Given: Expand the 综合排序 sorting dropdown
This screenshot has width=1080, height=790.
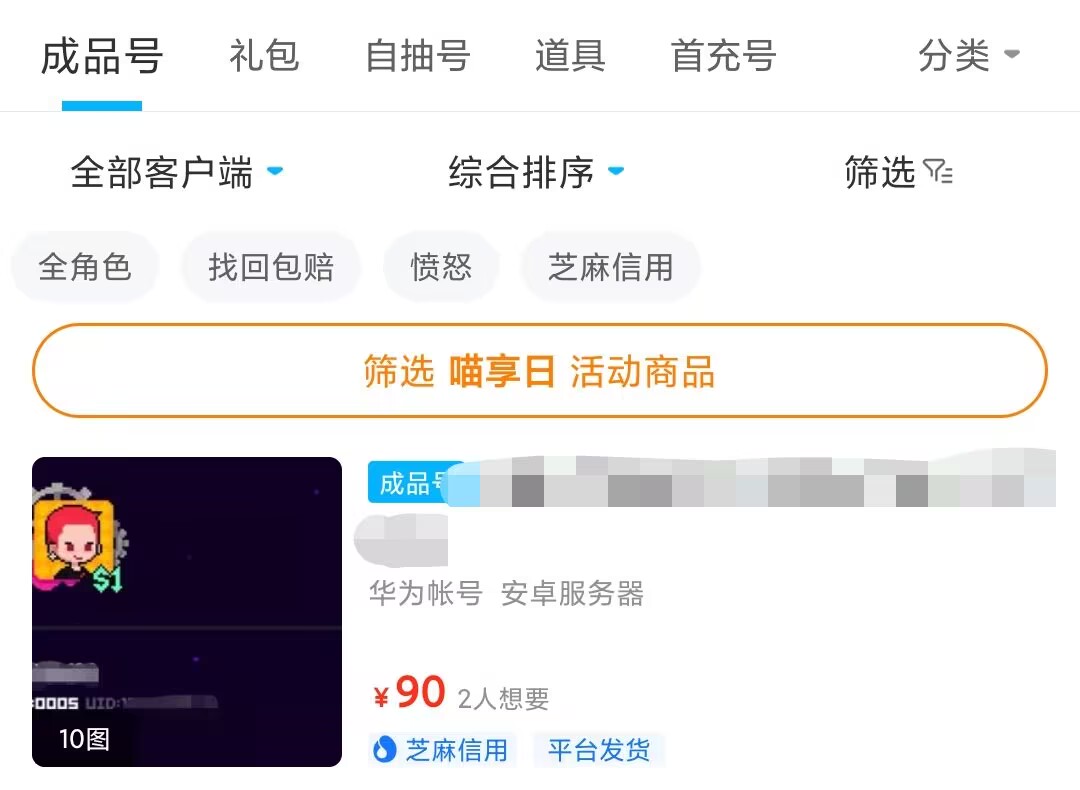Looking at the screenshot, I should pos(536,173).
